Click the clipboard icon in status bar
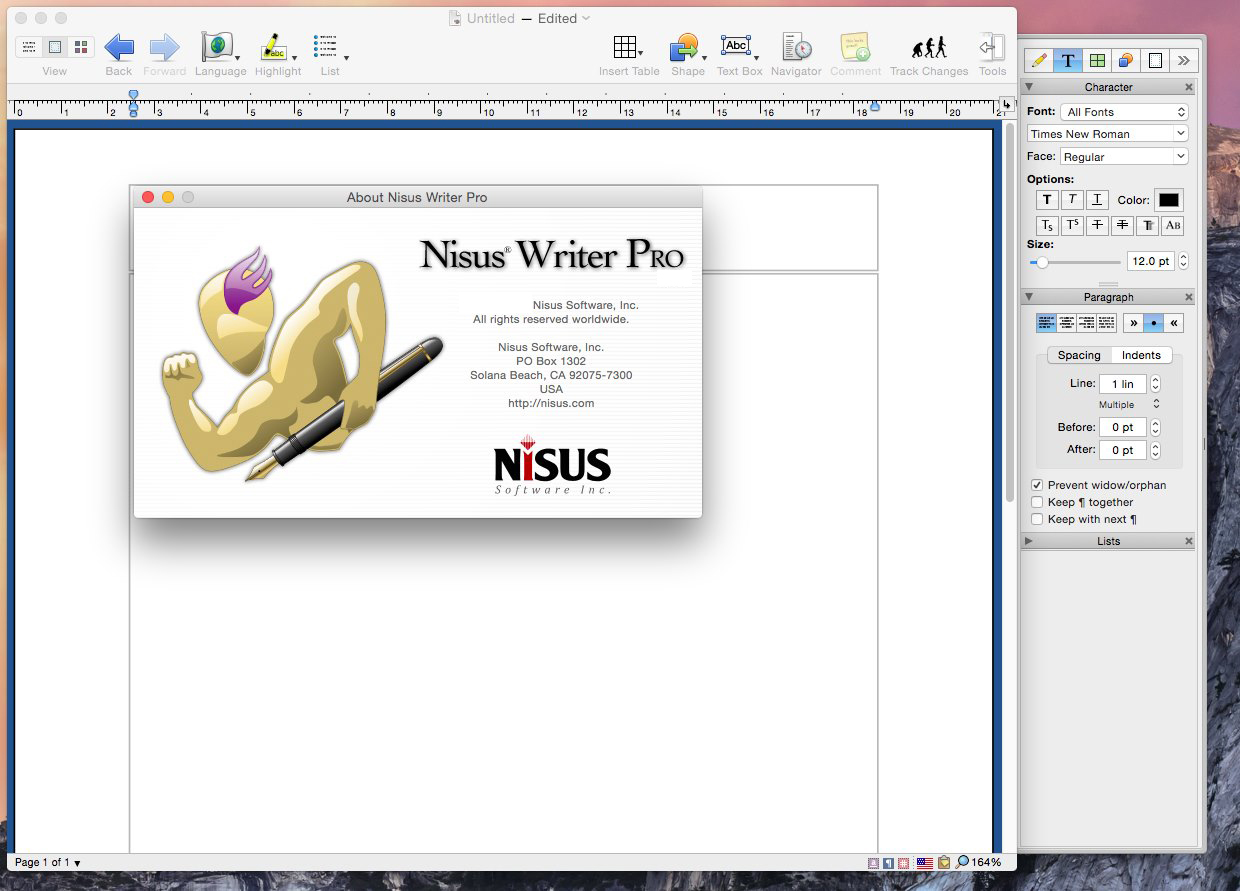Screen dimensions: 1240x891 (x=944, y=862)
